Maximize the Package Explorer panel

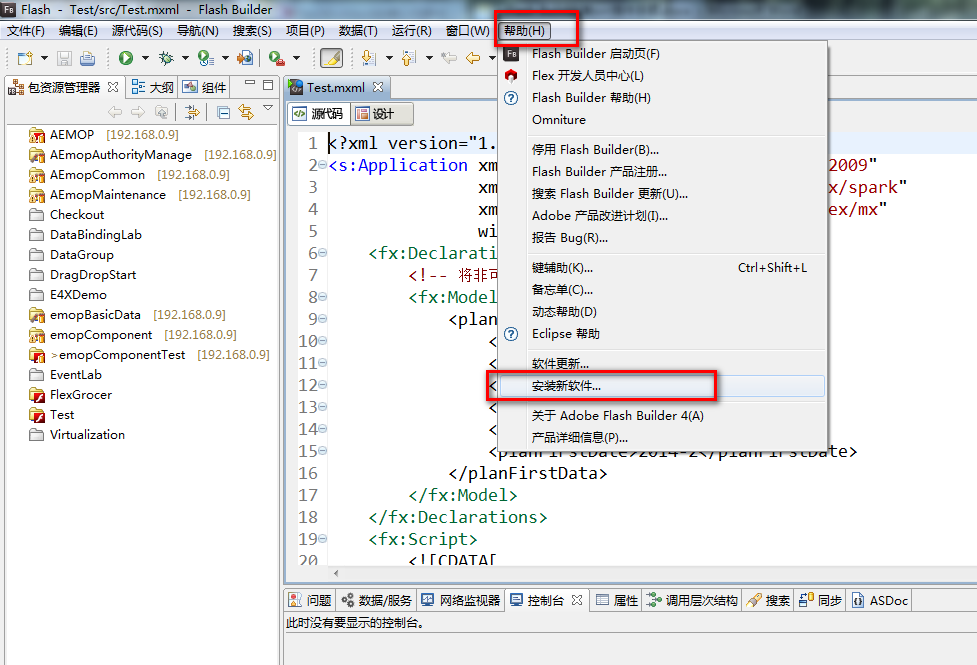tap(268, 84)
